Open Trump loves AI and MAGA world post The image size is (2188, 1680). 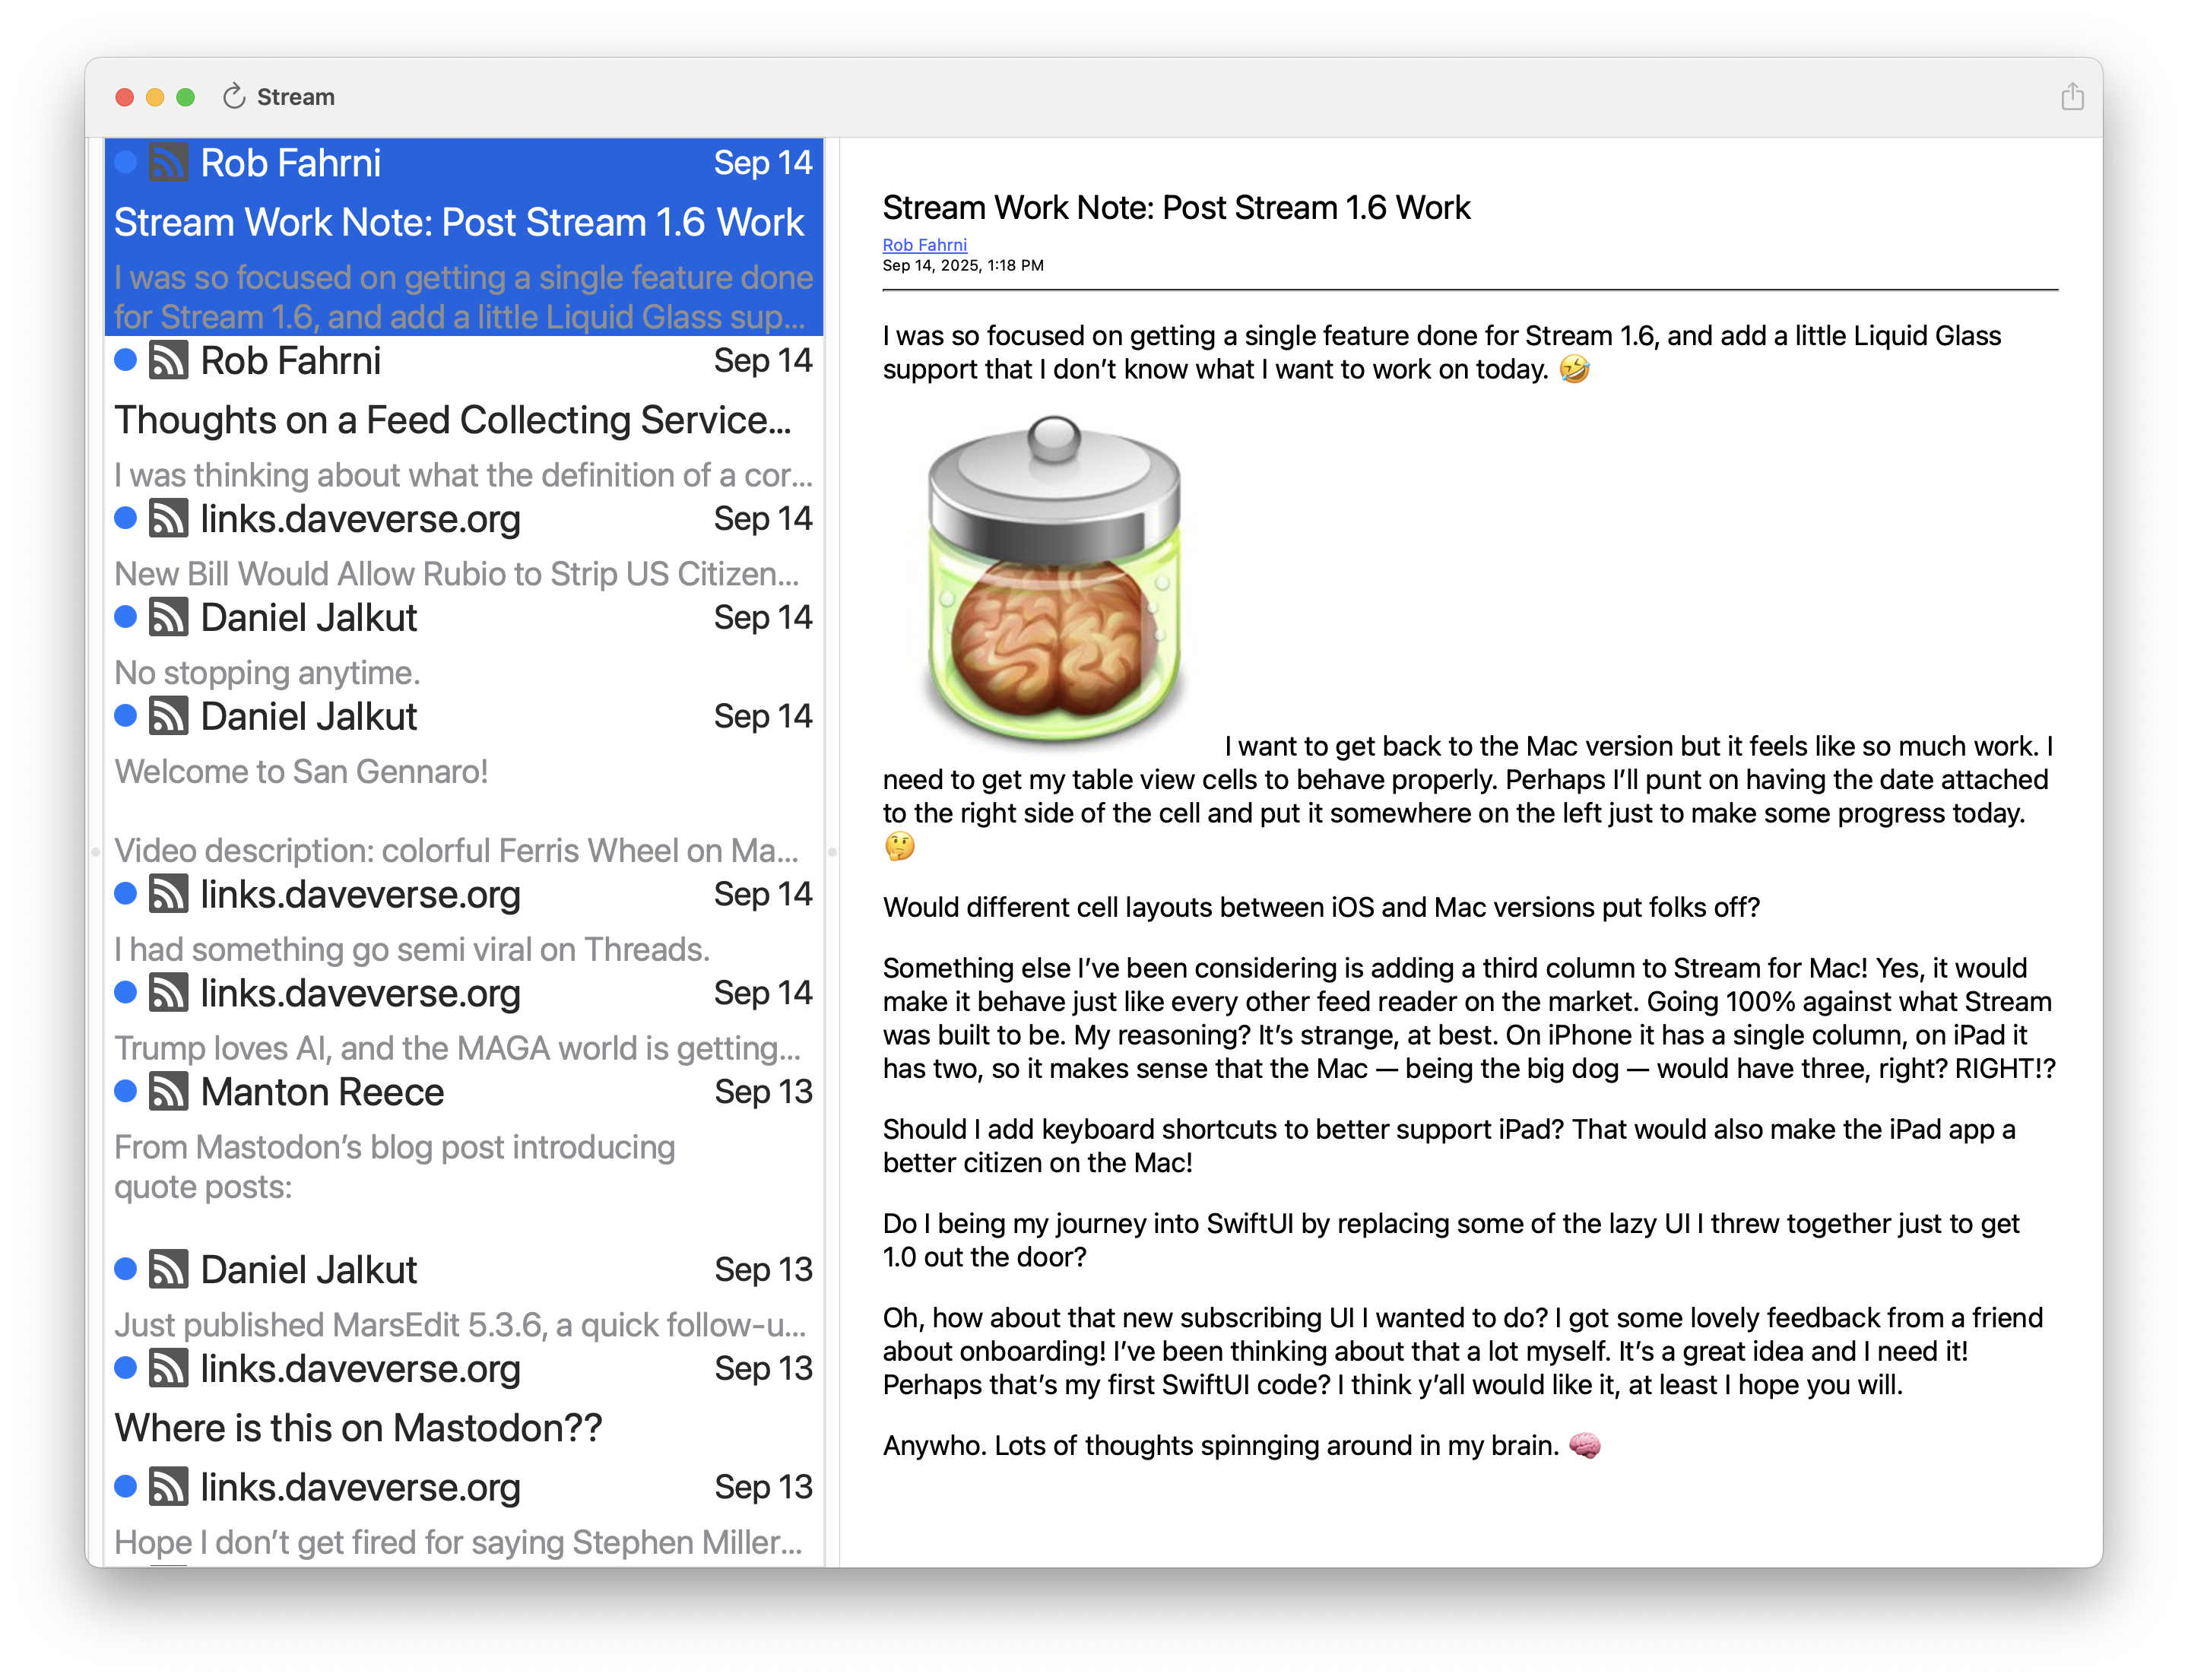(464, 1018)
